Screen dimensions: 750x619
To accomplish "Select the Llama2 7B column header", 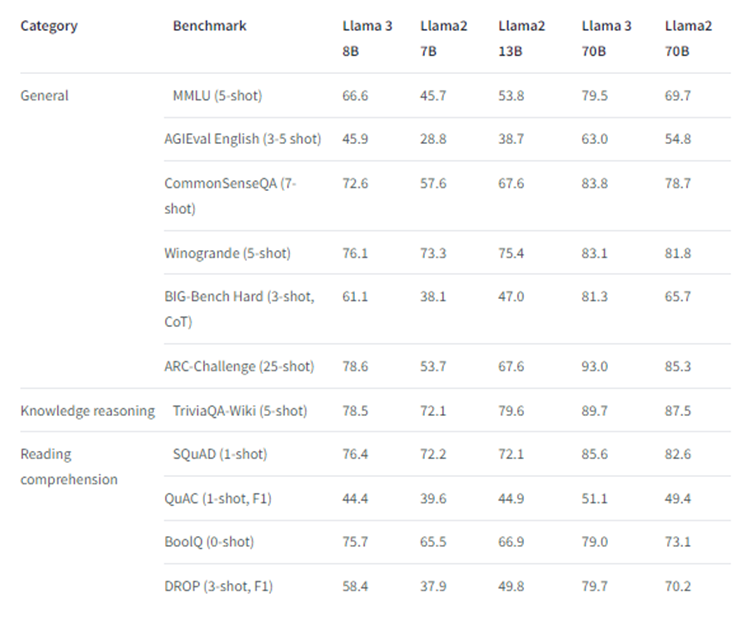I will click(443, 38).
